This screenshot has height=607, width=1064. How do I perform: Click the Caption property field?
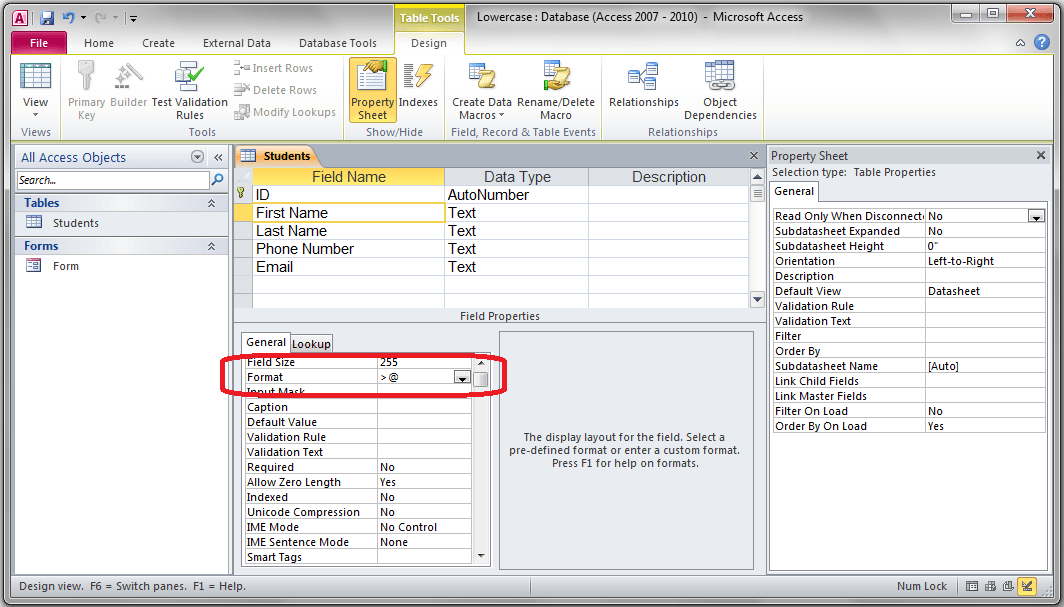423,407
